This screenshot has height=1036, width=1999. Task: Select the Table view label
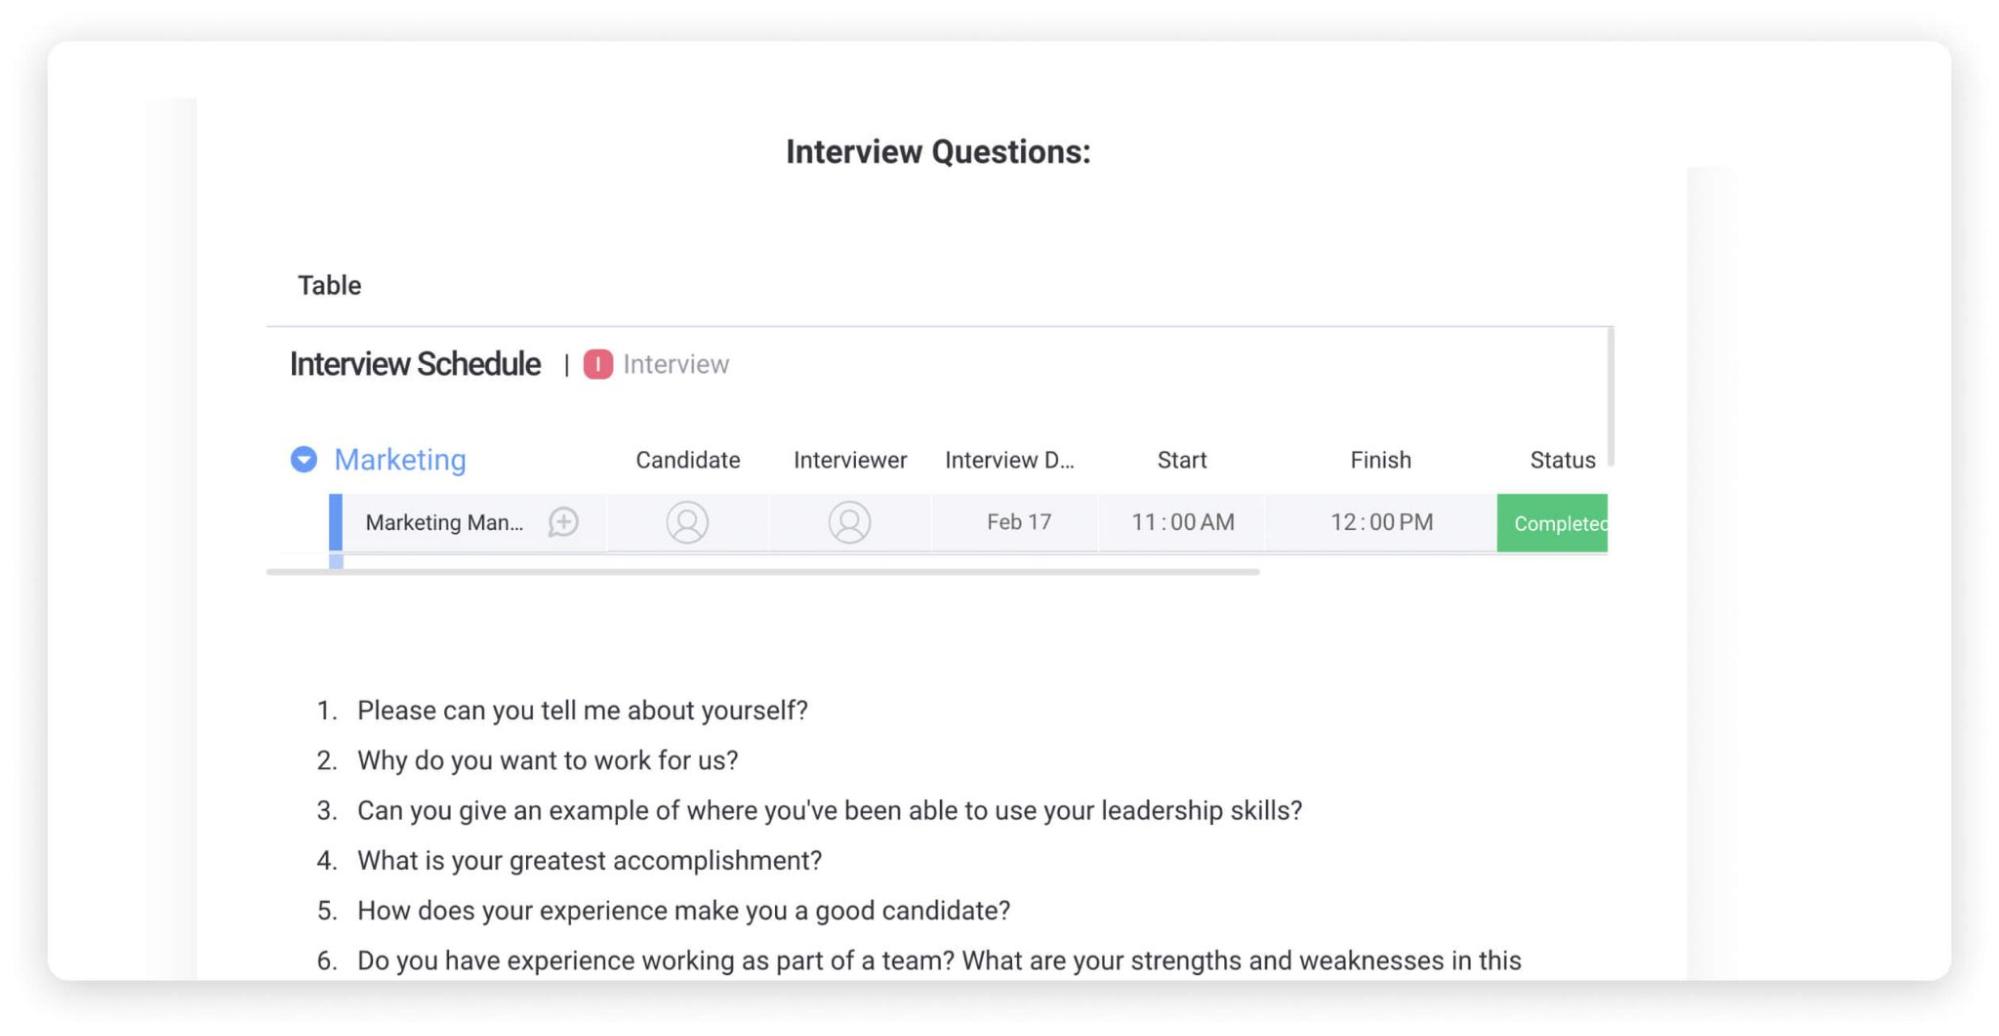click(328, 285)
